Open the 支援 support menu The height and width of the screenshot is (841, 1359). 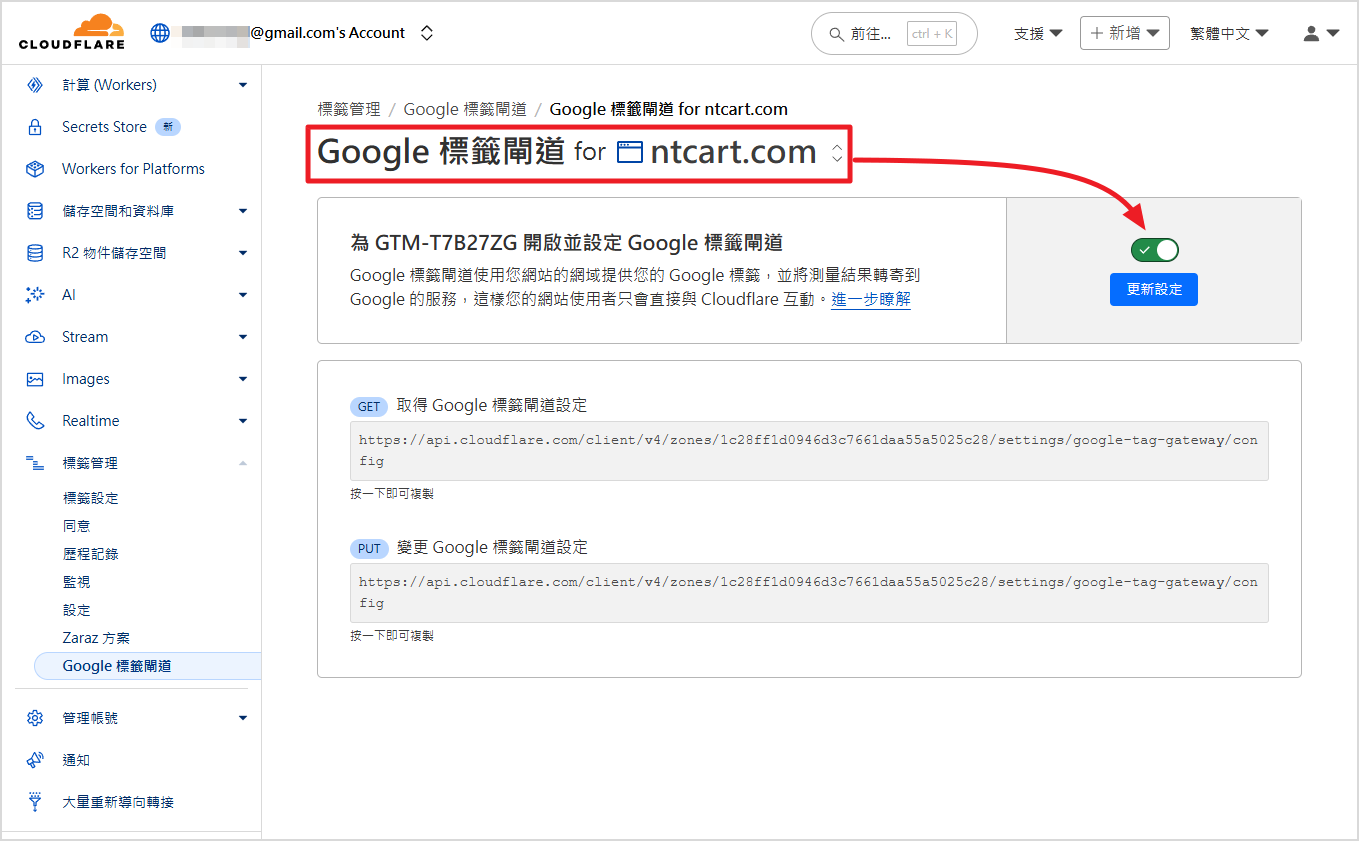pyautogui.click(x=1038, y=33)
